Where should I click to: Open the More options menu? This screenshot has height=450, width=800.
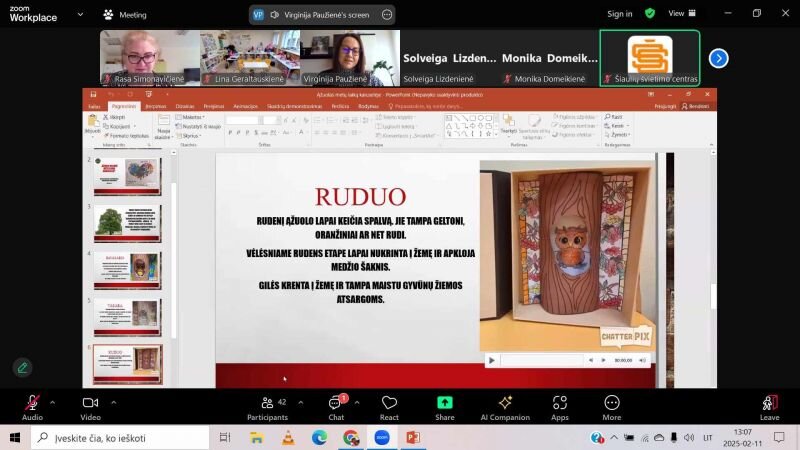tap(611, 405)
